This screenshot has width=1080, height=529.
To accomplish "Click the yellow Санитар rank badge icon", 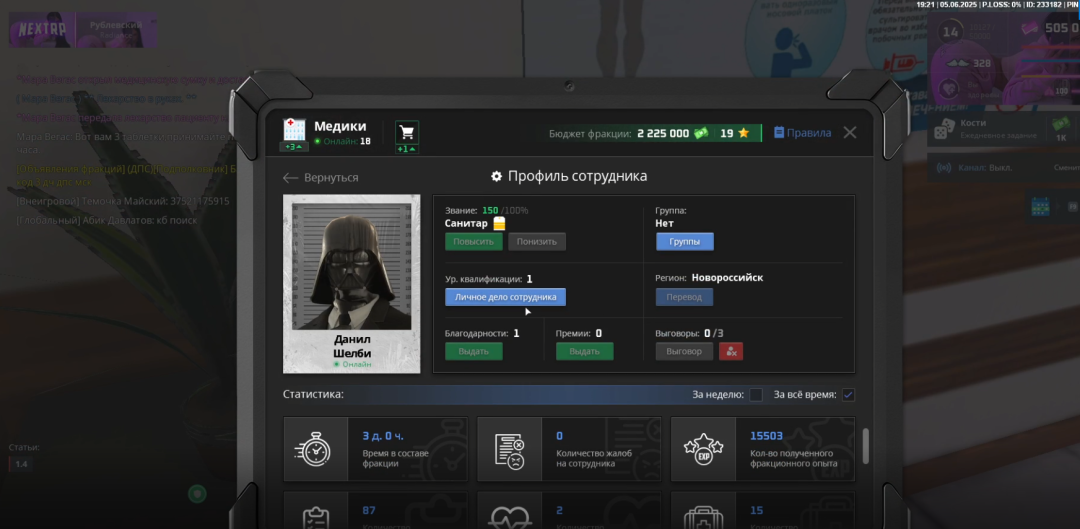I will pos(499,224).
